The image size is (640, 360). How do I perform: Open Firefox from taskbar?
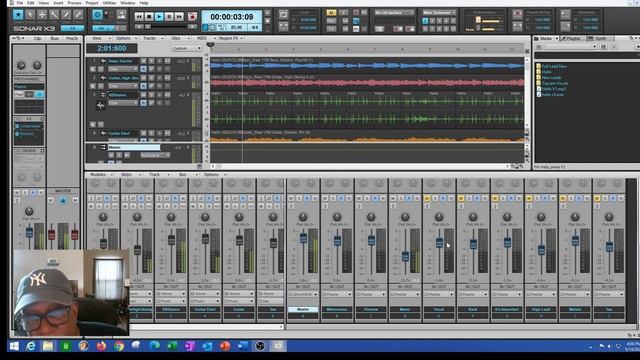(x=101, y=346)
